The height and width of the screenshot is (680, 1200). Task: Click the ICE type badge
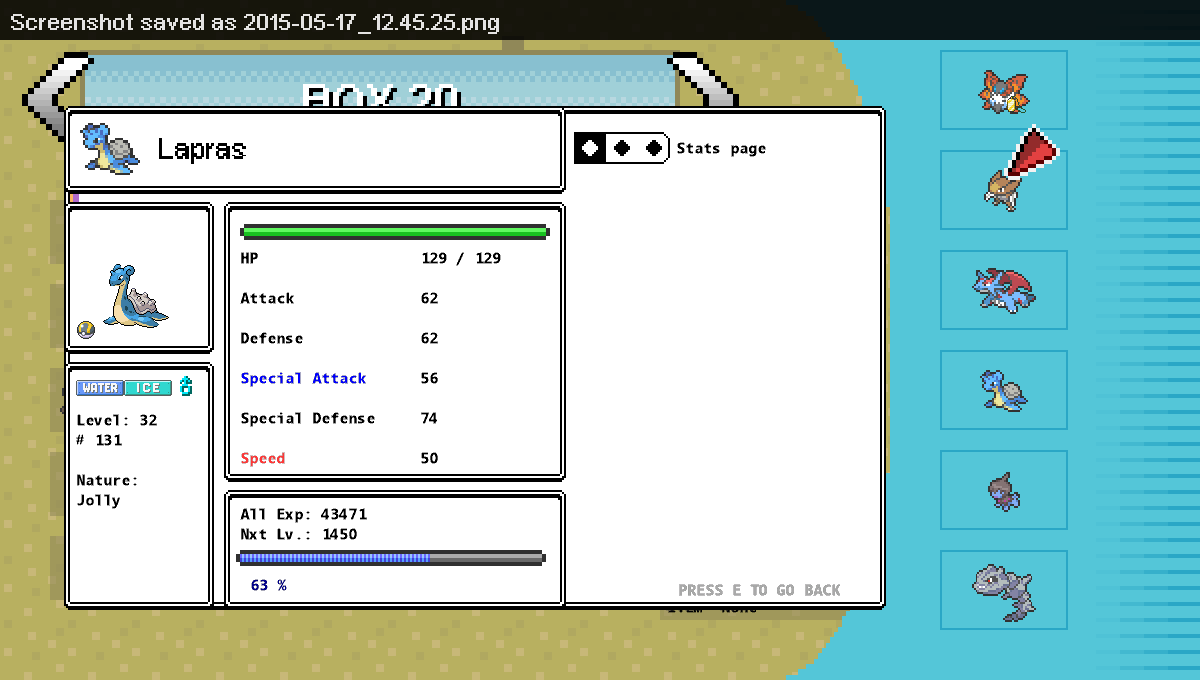pyautogui.click(x=148, y=388)
